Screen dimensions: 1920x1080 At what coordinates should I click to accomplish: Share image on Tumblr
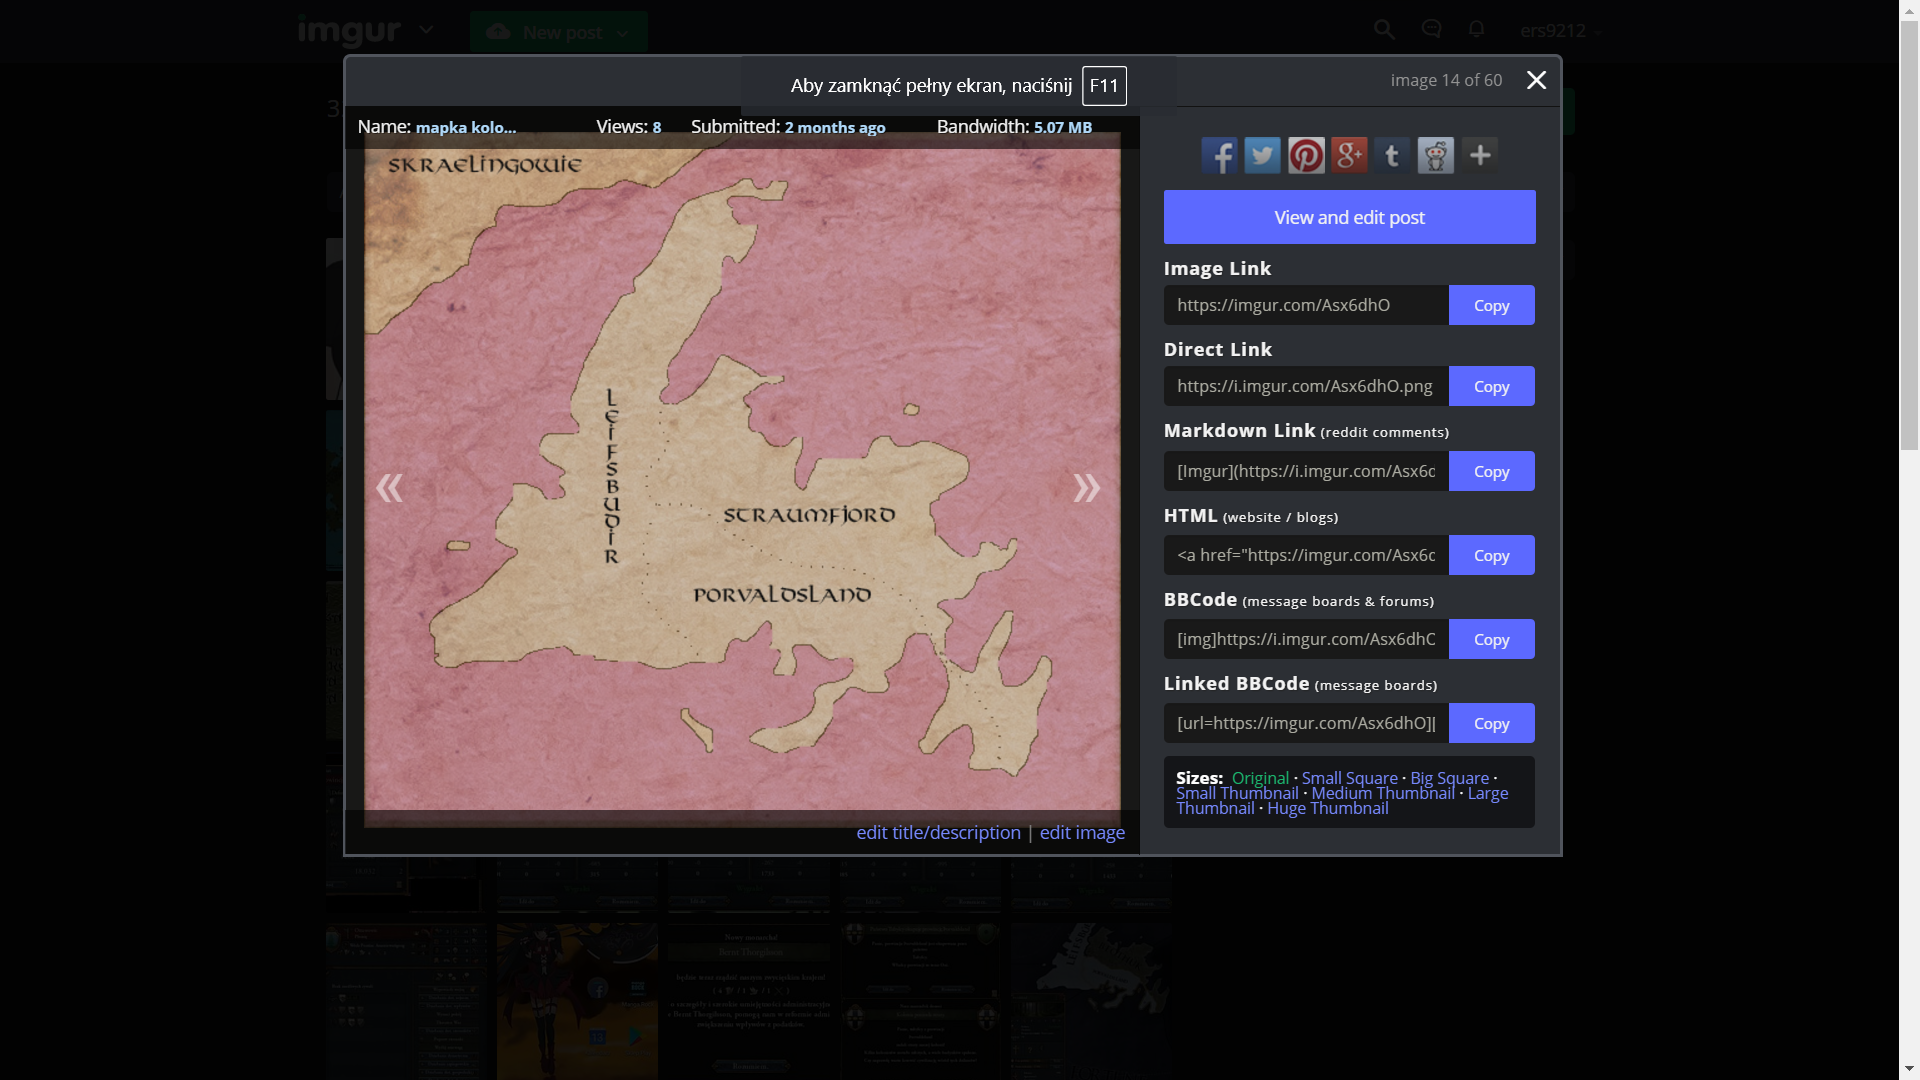pos(1392,155)
